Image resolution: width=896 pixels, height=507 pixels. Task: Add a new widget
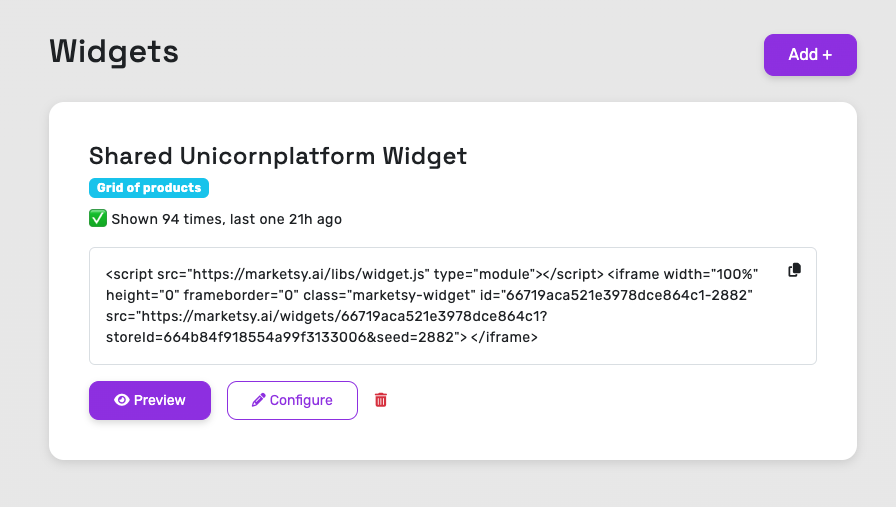(810, 55)
